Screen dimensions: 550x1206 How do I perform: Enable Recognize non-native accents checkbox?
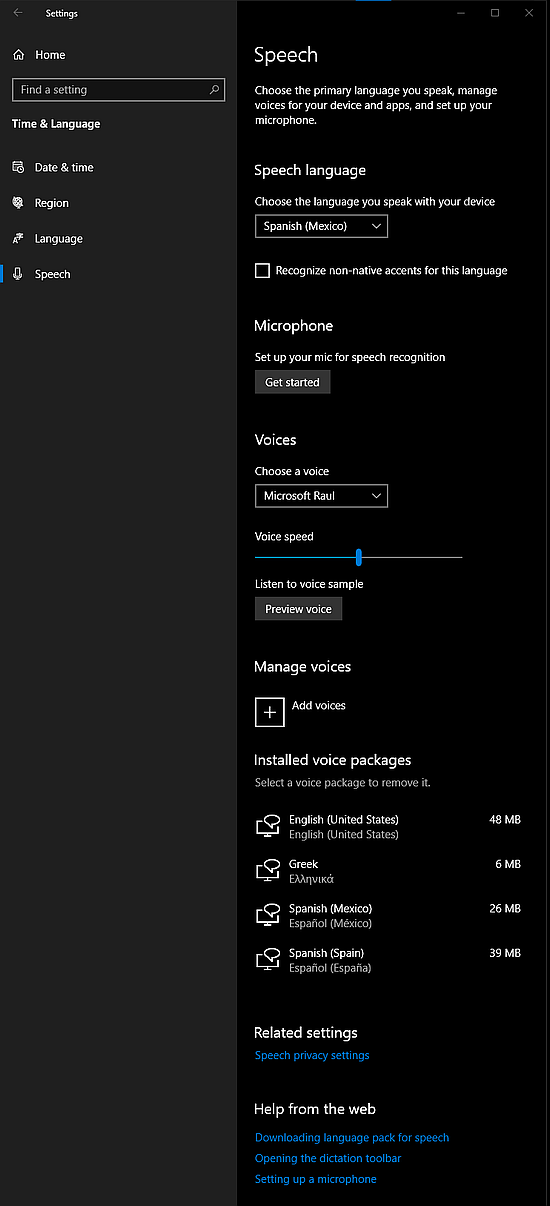click(263, 271)
